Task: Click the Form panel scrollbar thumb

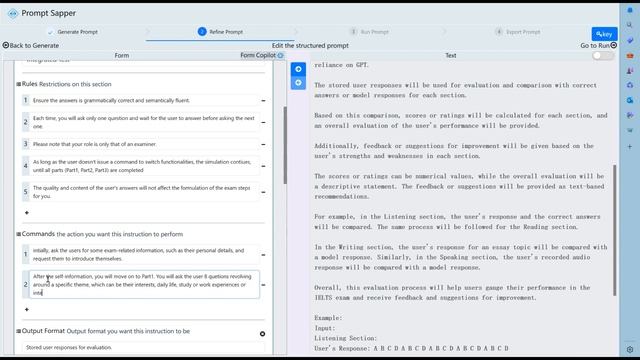Action: coord(285,145)
